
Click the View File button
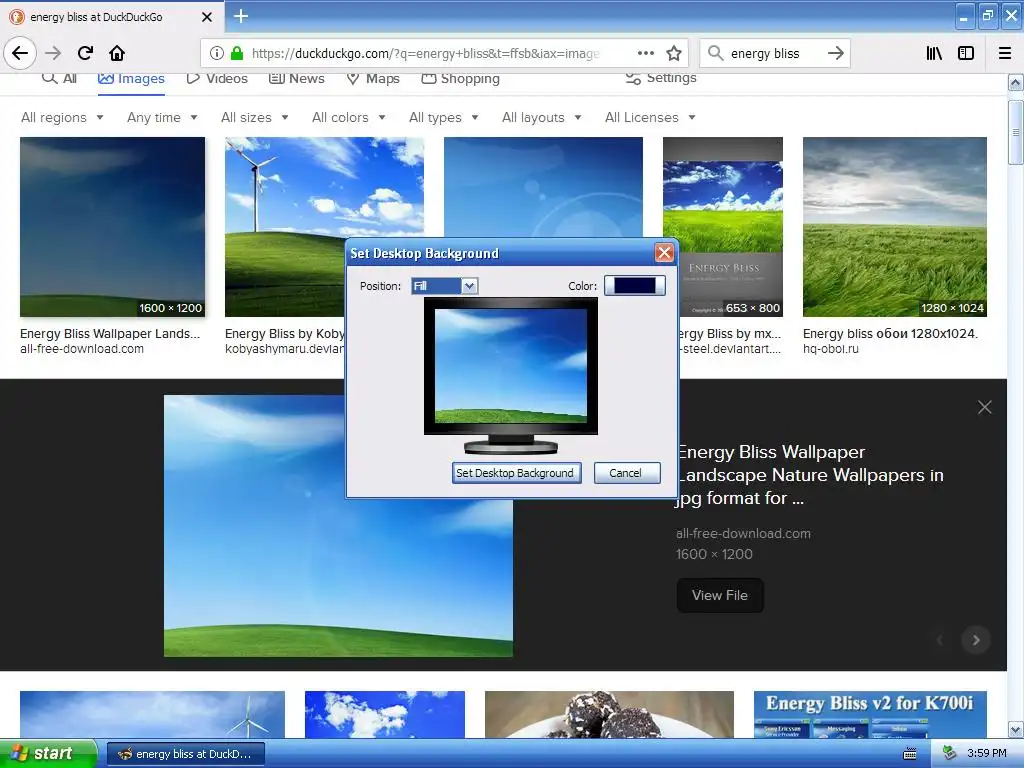tap(720, 595)
